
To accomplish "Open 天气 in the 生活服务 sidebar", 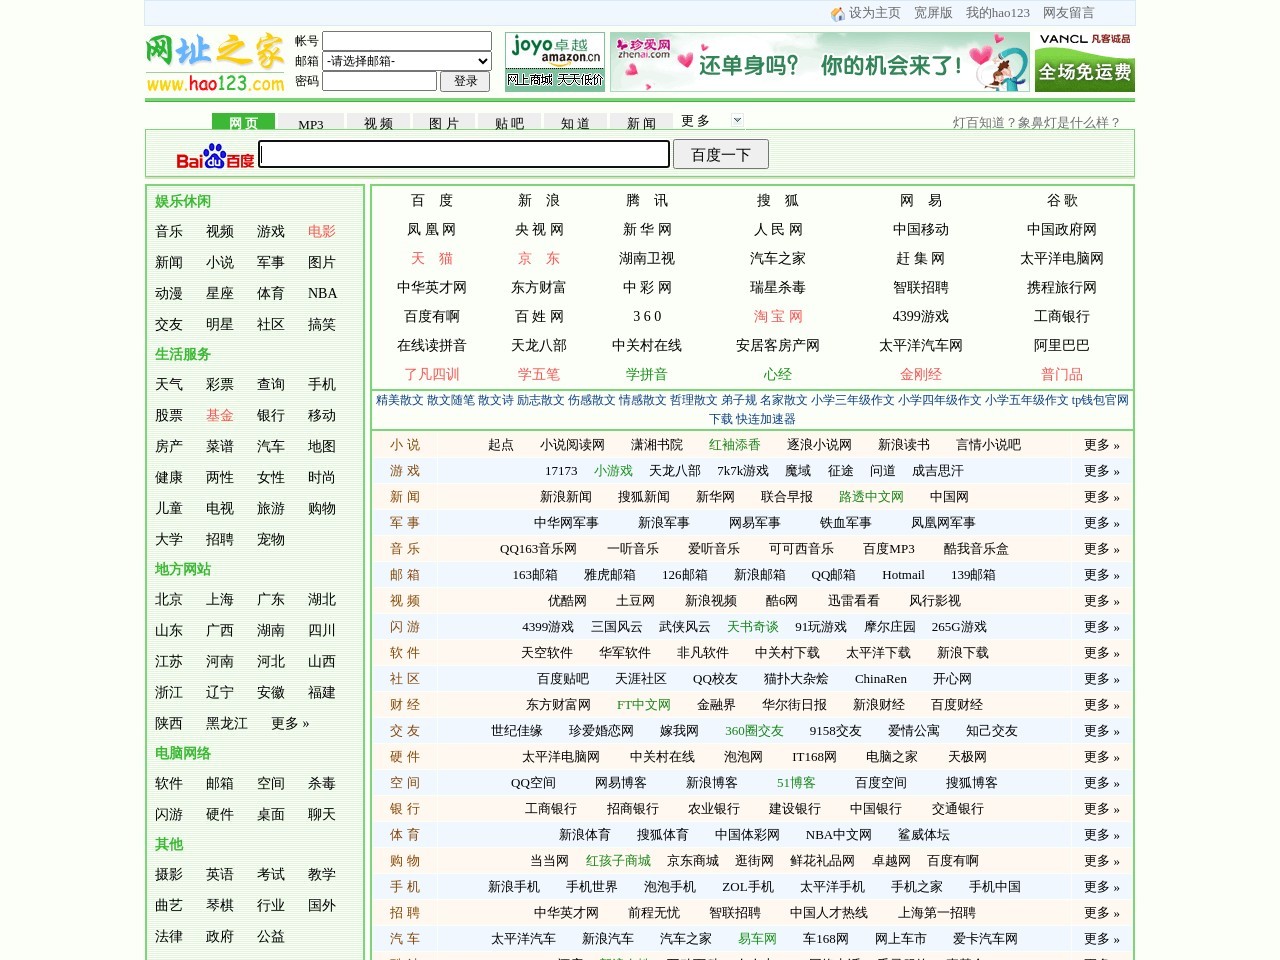I will [x=169, y=385].
